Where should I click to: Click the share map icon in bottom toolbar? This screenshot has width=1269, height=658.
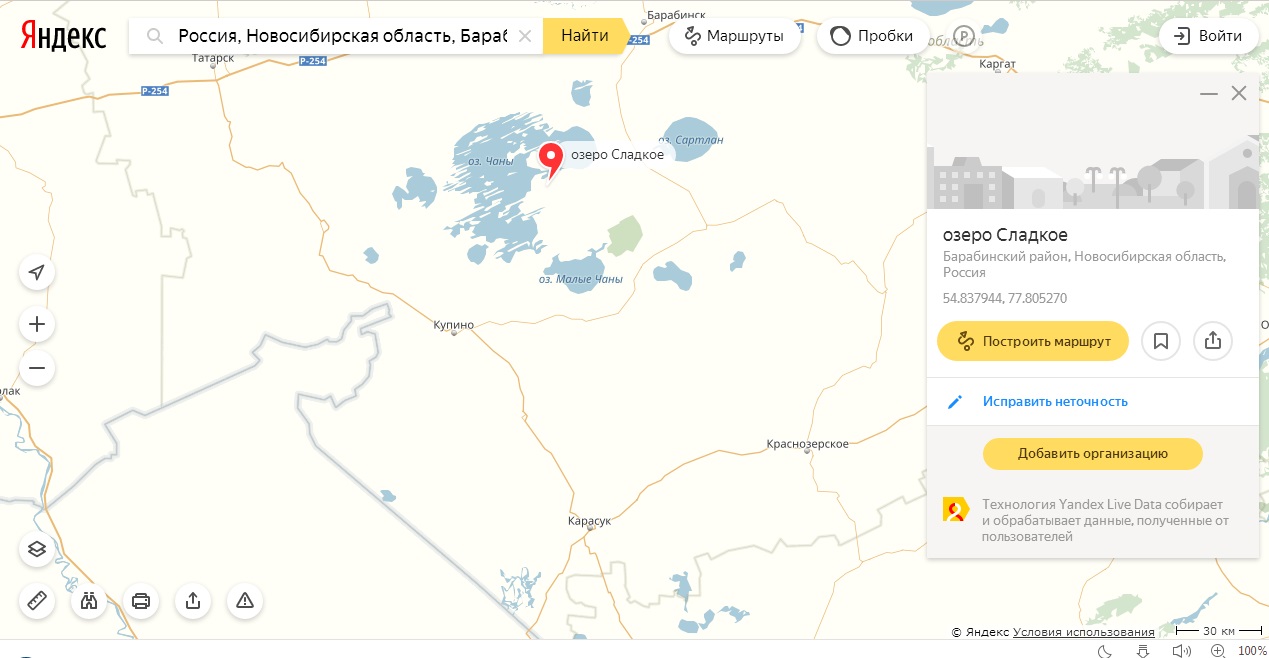click(193, 601)
